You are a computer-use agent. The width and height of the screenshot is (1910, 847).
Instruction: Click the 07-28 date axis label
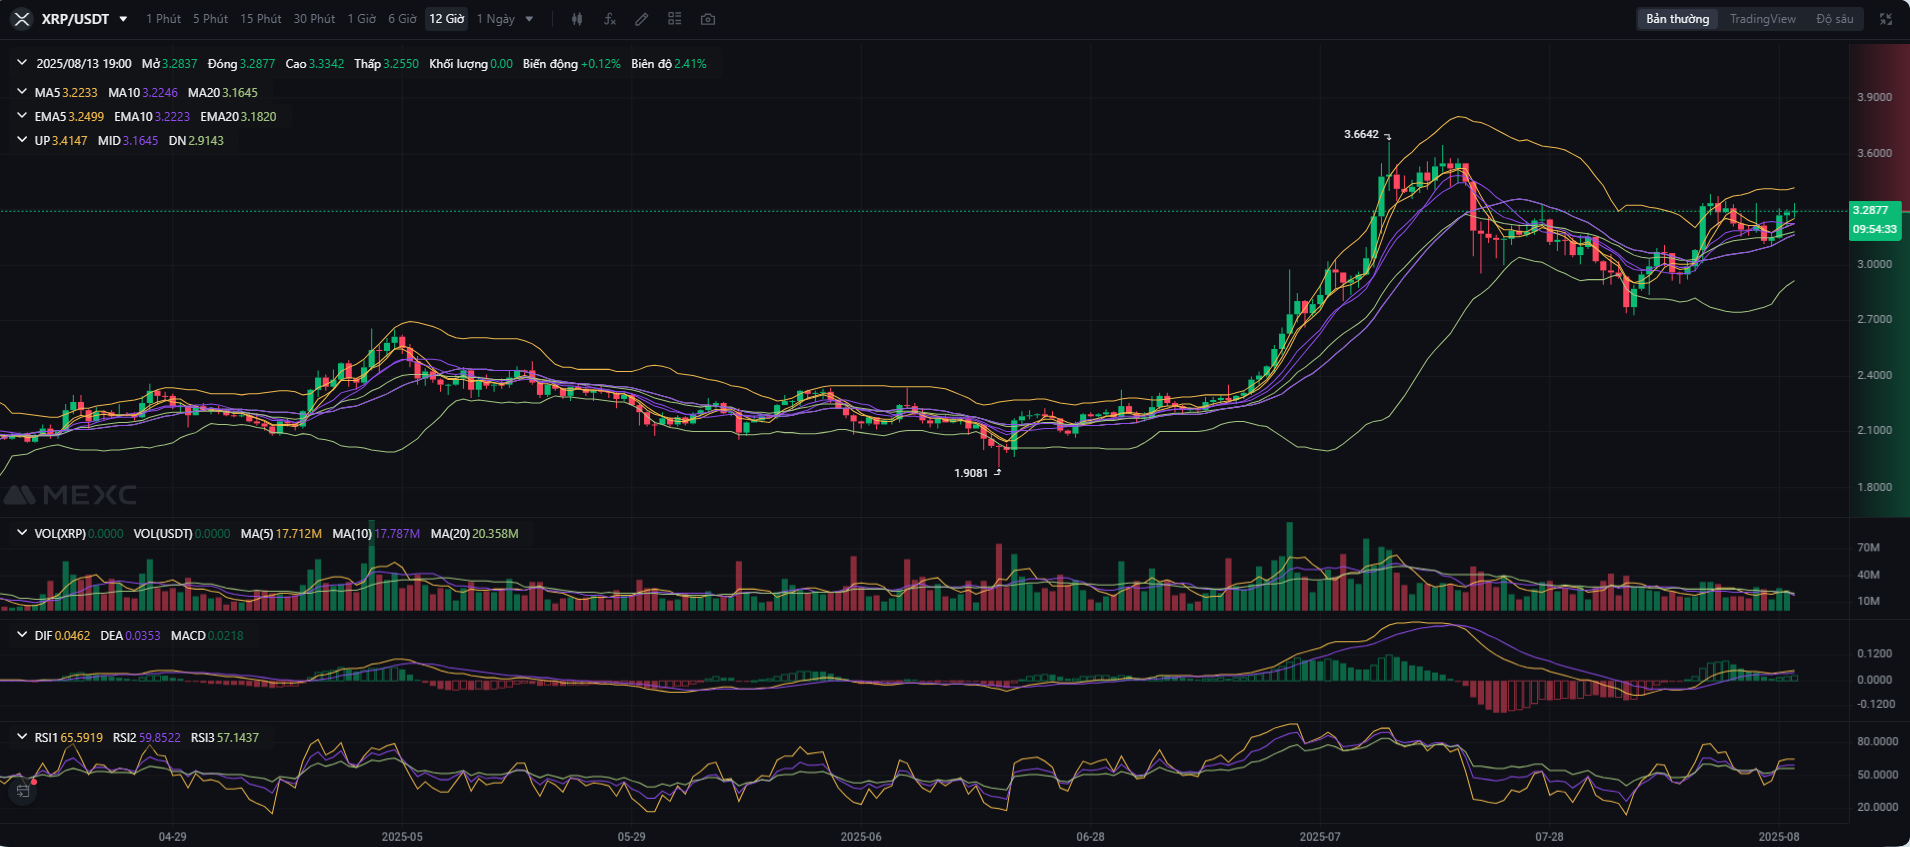[x=1549, y=836]
